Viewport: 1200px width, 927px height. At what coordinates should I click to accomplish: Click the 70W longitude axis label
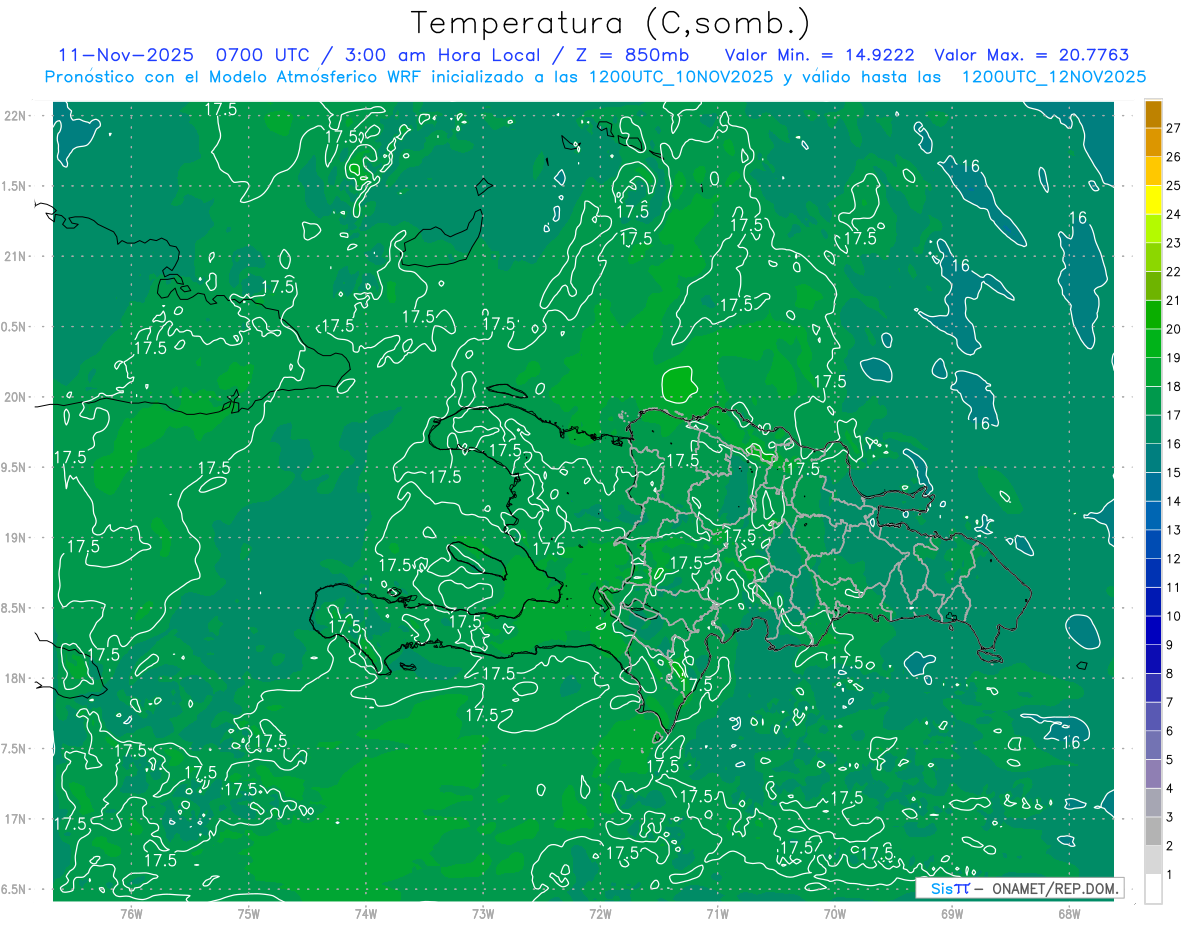pos(834,914)
